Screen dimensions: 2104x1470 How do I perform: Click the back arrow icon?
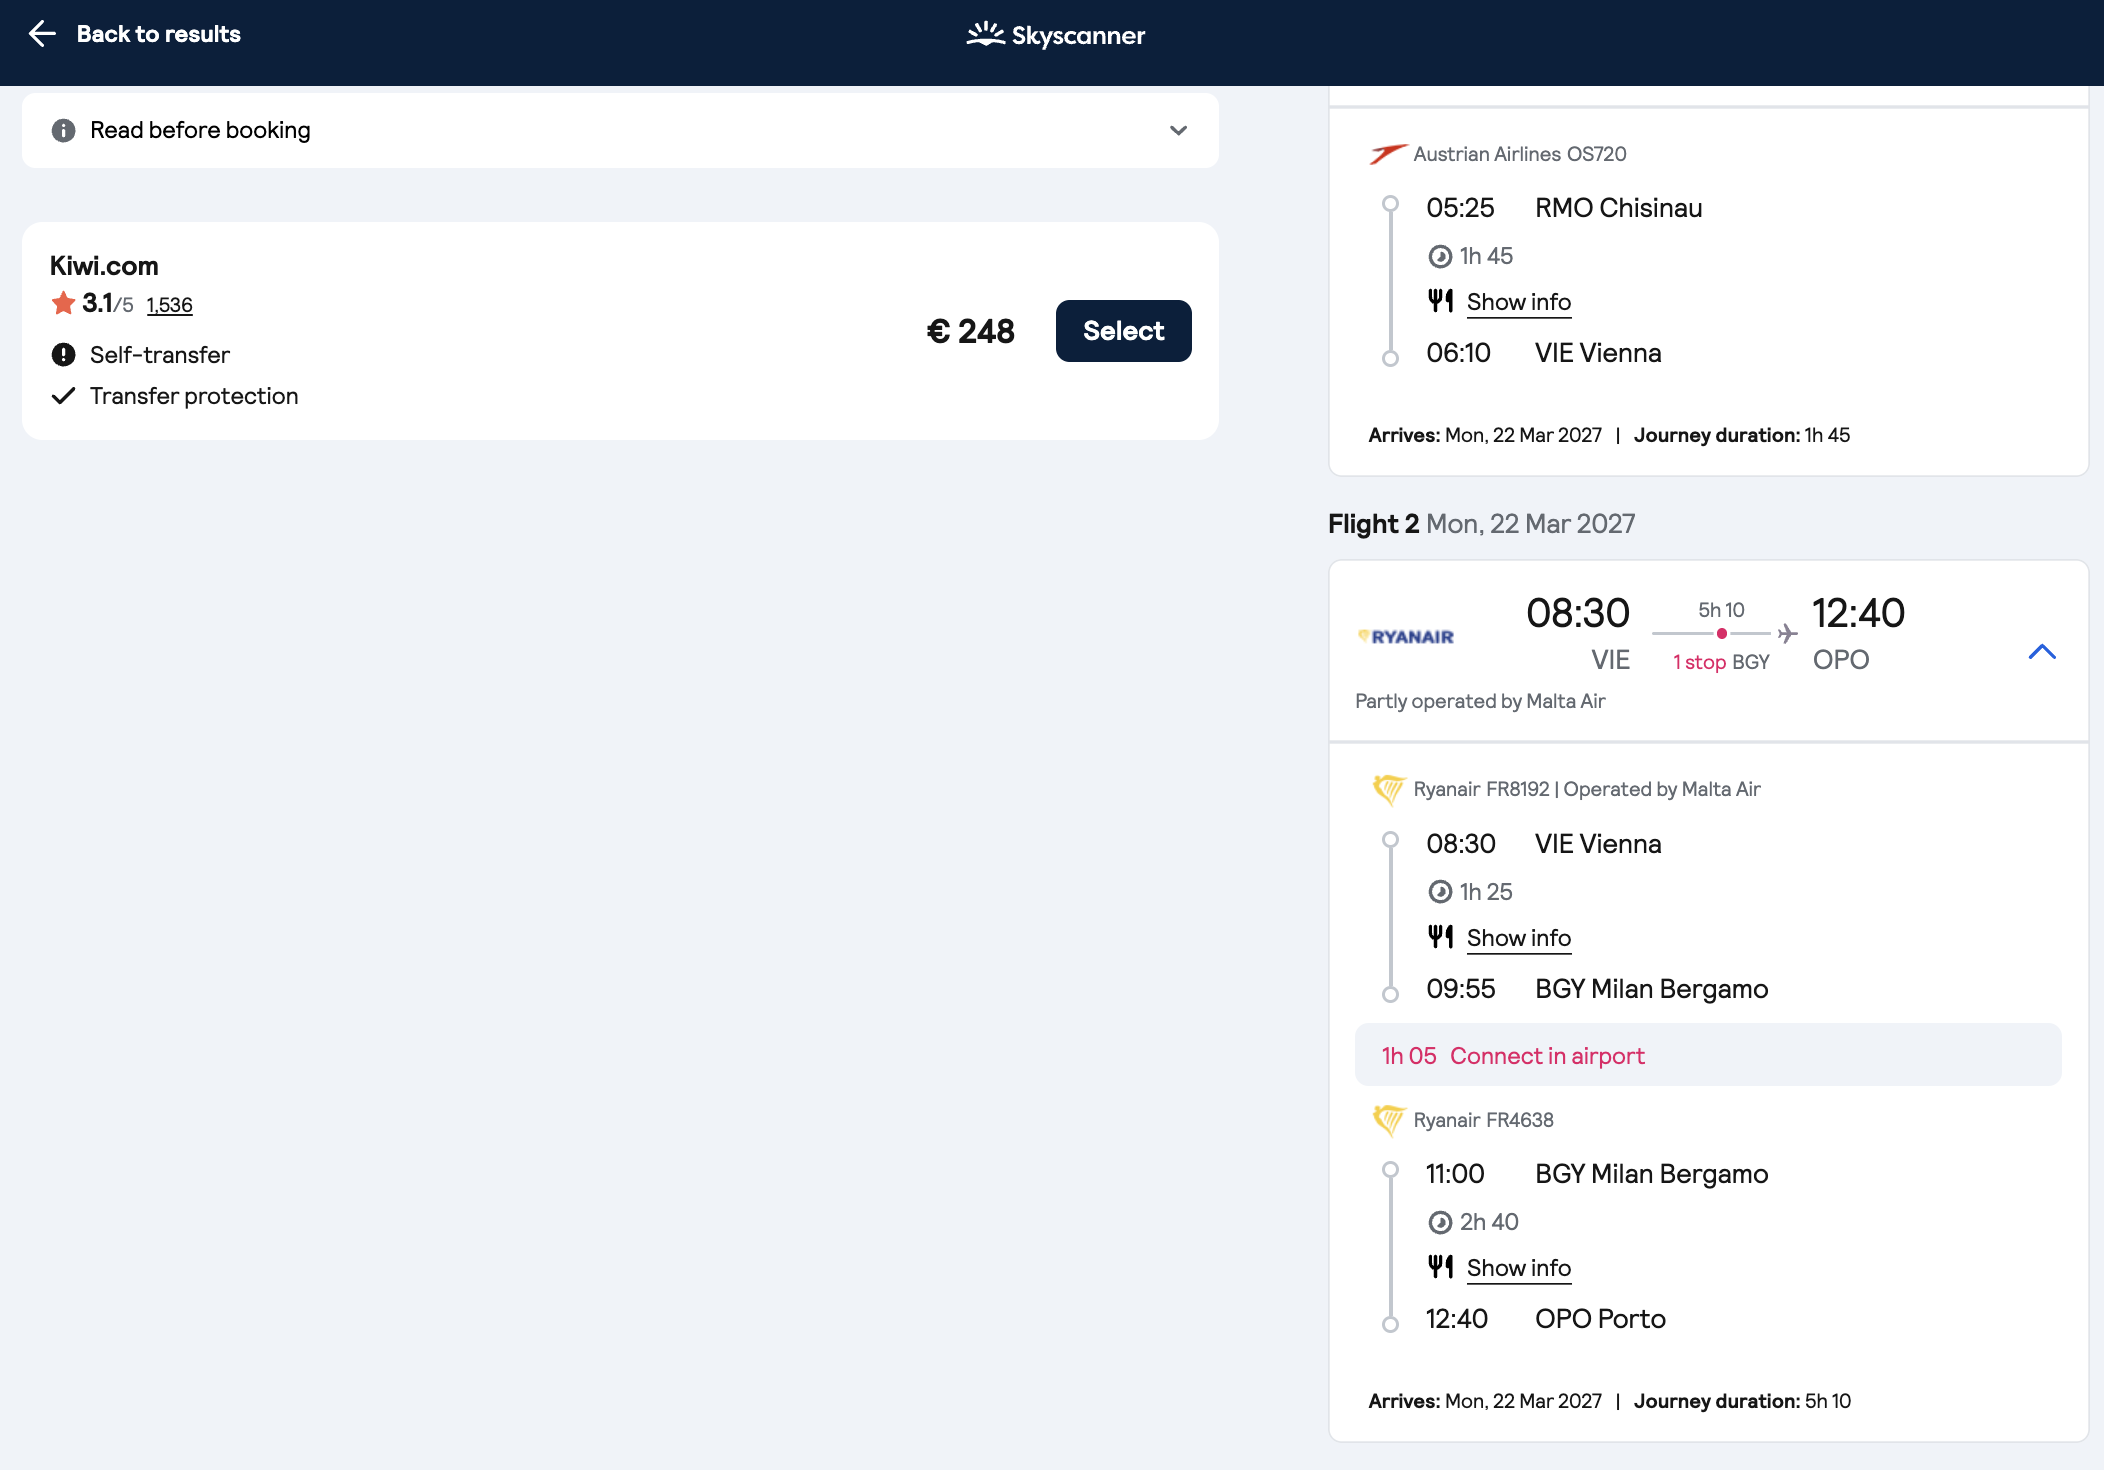pos(42,34)
